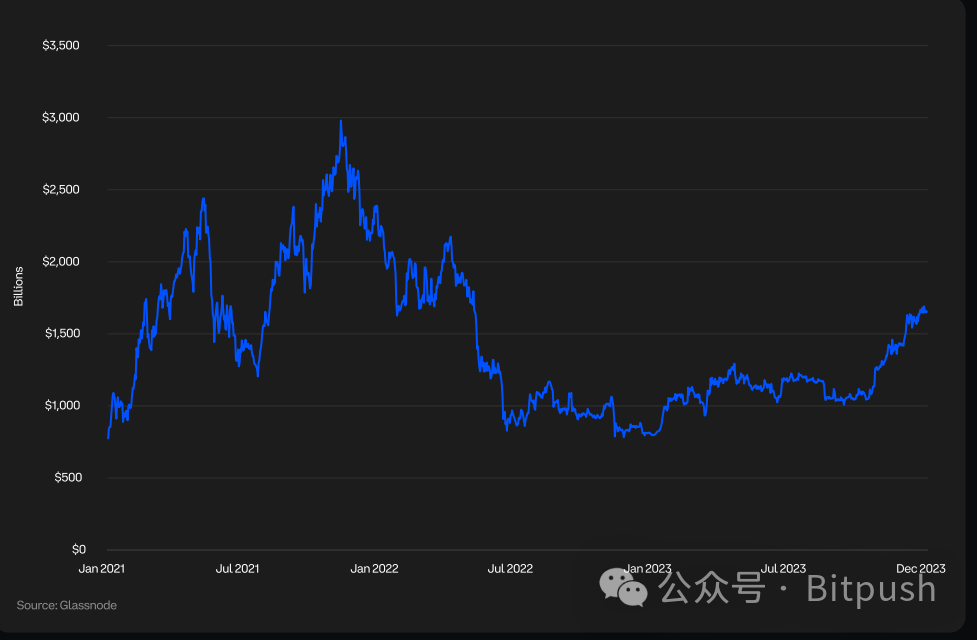
Task: Click the Jul 2023 x-axis label
Action: pyautogui.click(x=783, y=568)
